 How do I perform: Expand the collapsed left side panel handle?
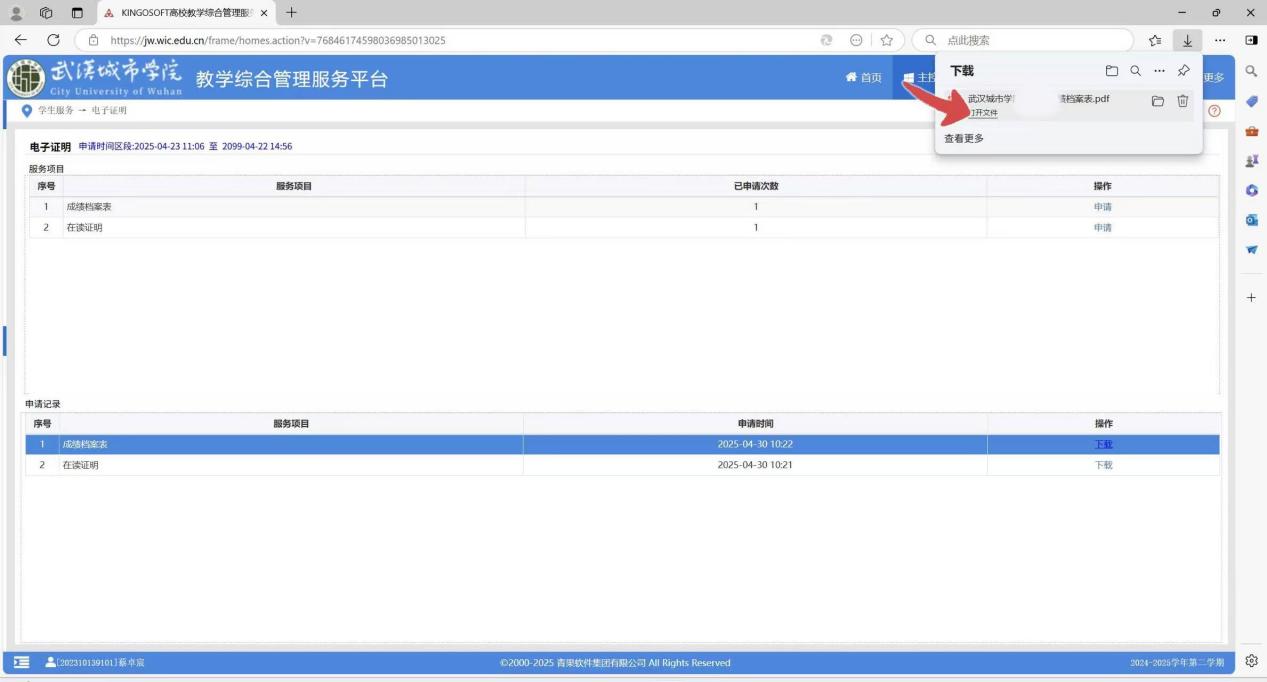point(4,340)
